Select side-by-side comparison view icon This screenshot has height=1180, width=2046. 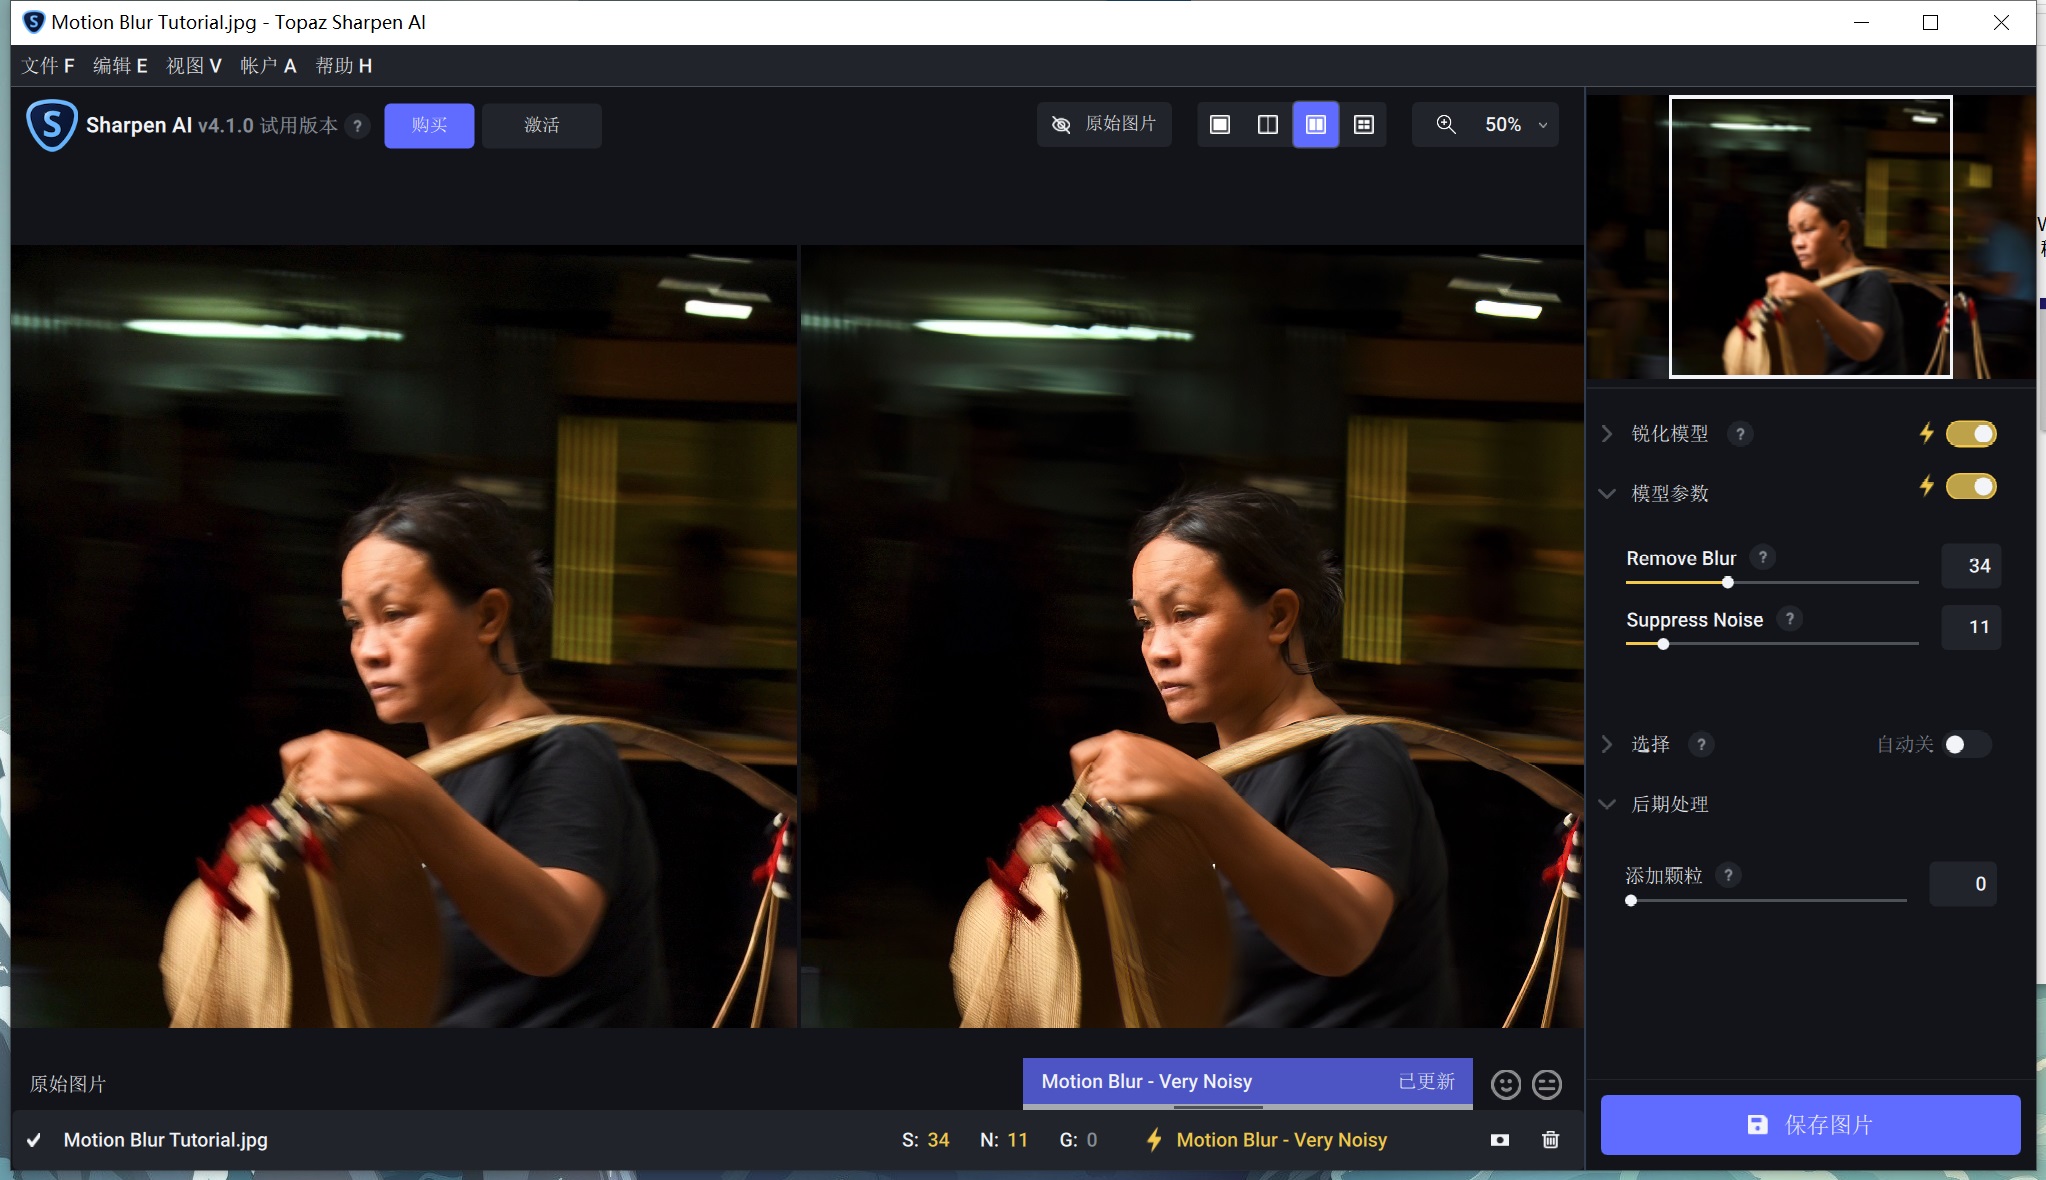coord(1316,125)
